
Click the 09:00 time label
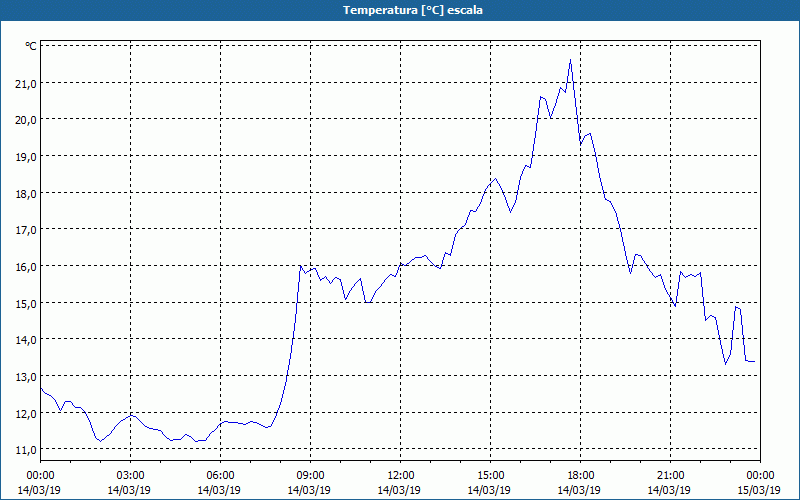[x=310, y=476]
